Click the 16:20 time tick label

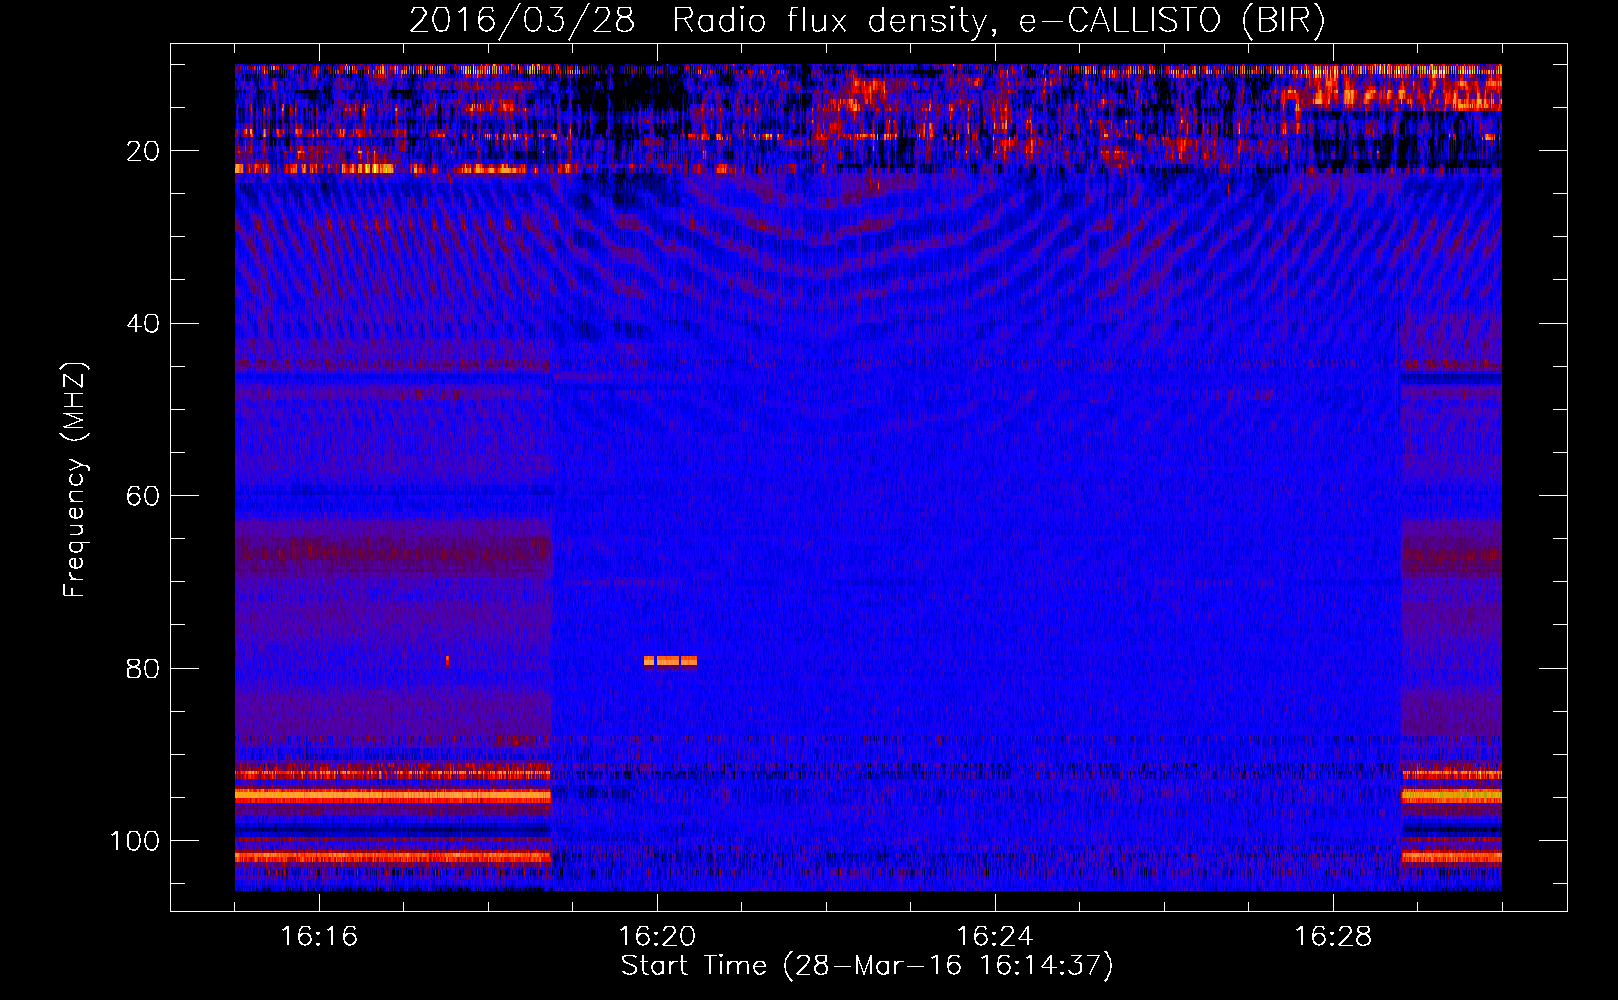click(x=657, y=937)
